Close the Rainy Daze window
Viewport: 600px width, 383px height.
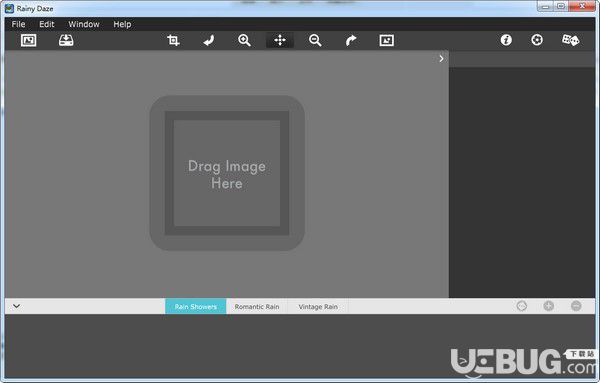pyautogui.click(x=582, y=6)
